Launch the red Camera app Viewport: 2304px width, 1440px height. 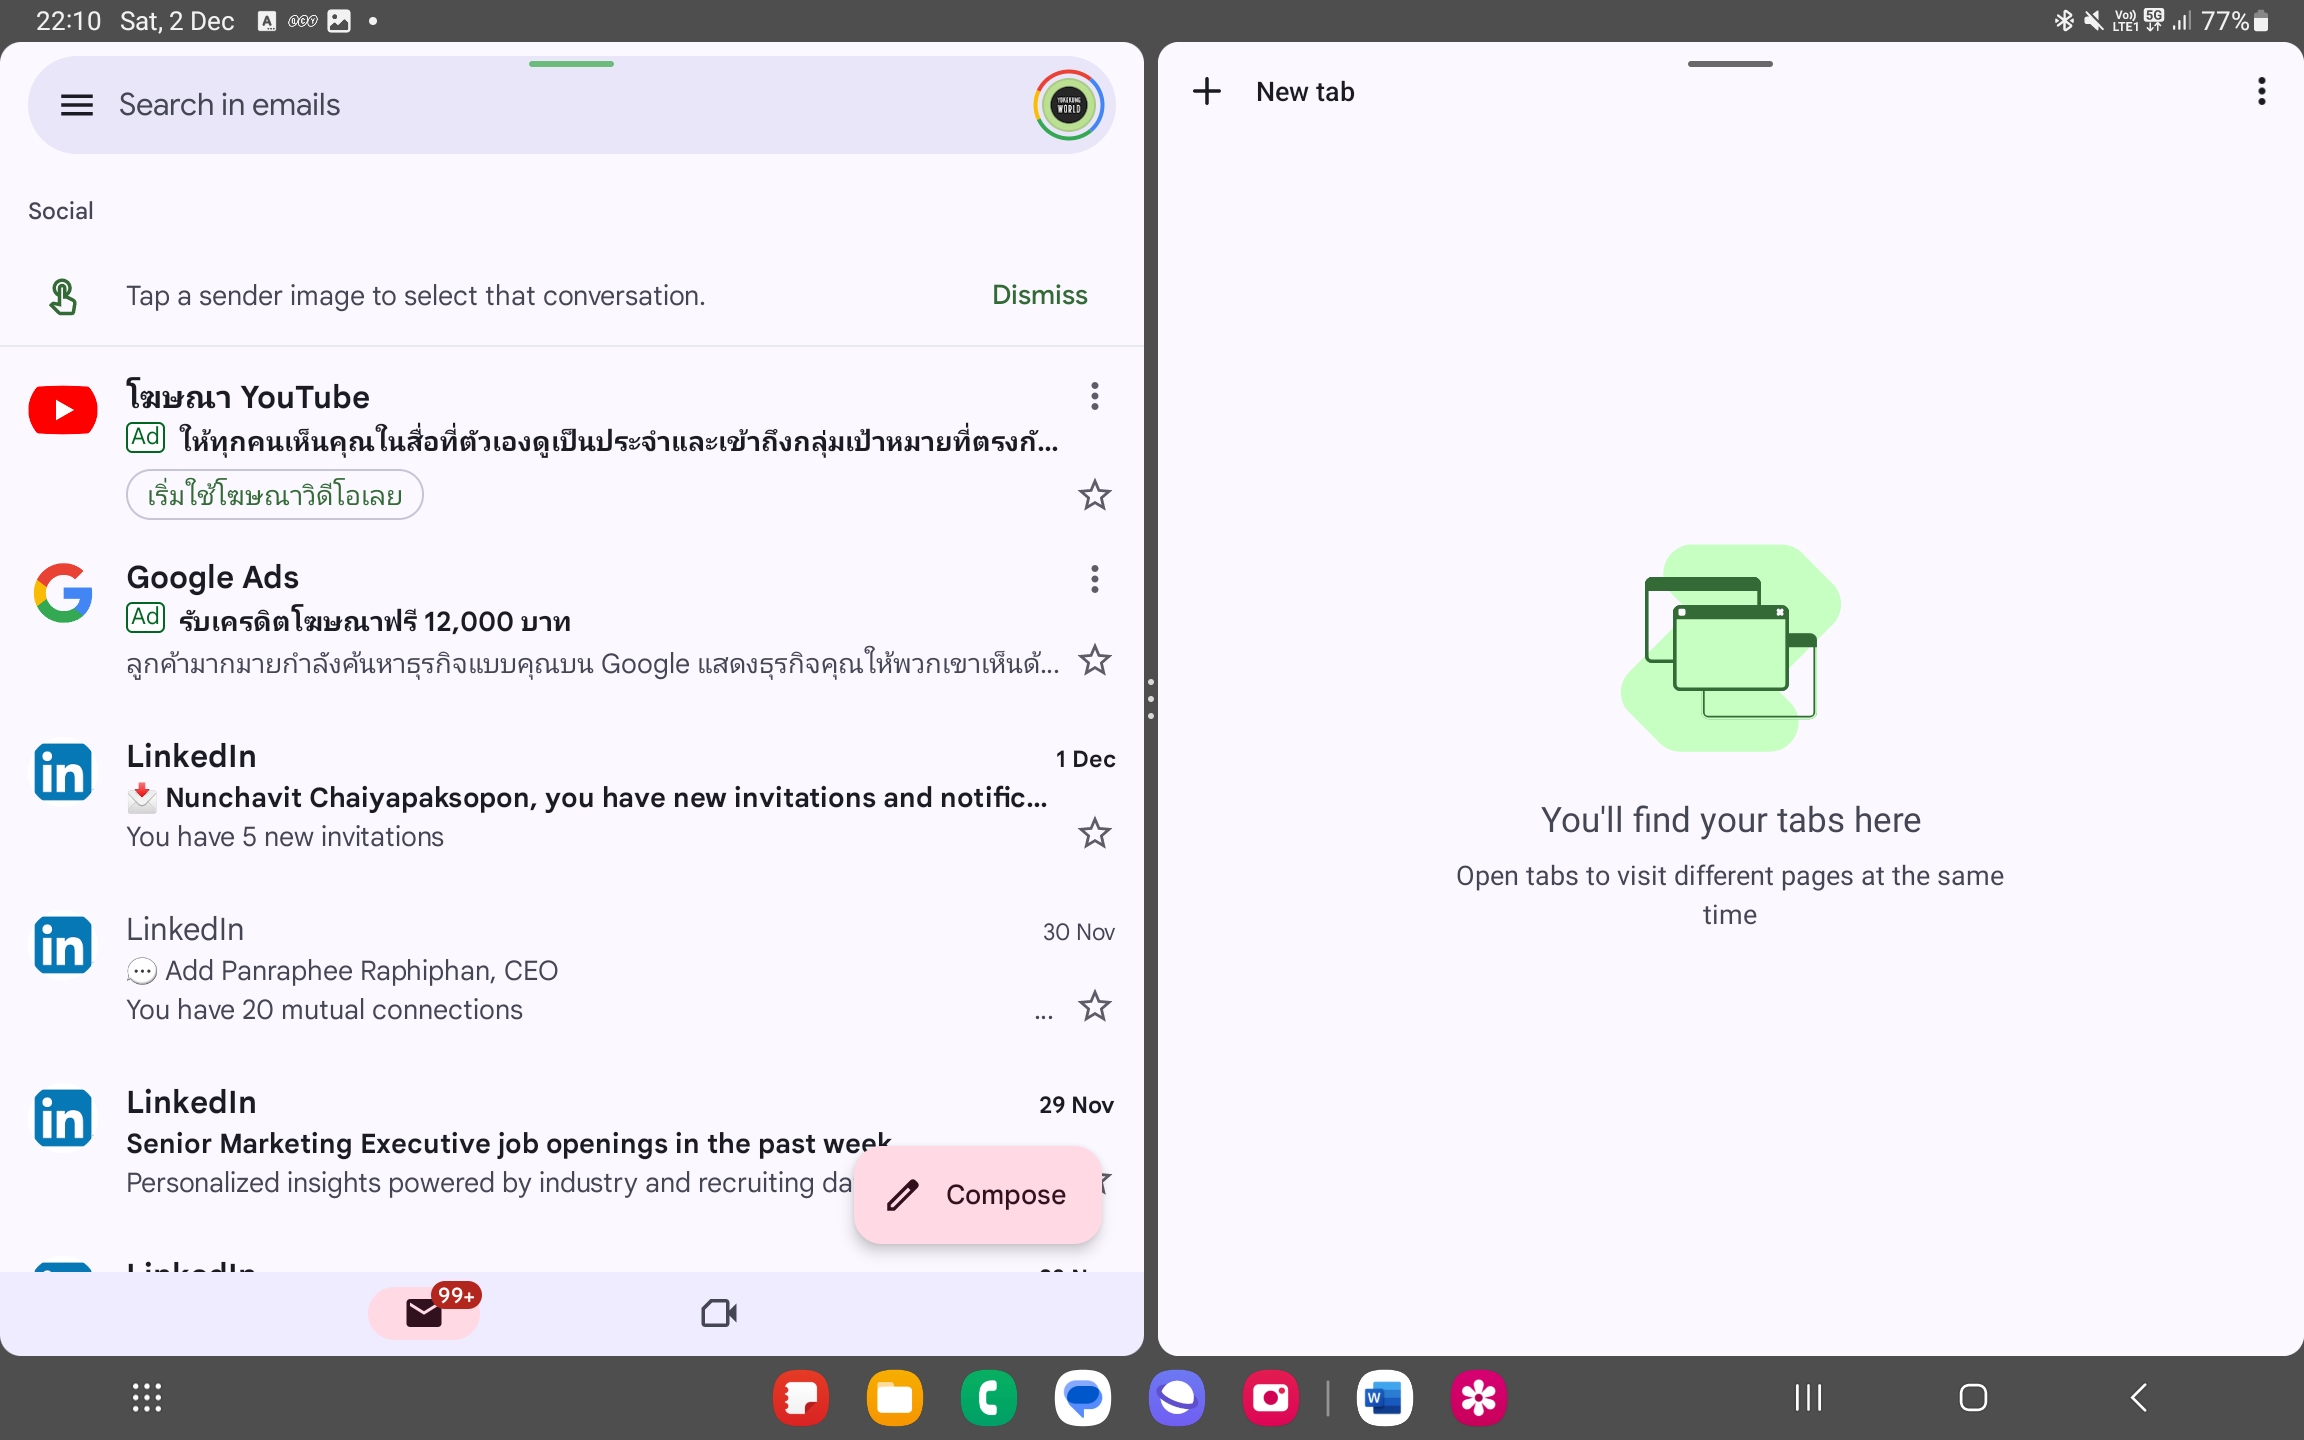1270,1397
